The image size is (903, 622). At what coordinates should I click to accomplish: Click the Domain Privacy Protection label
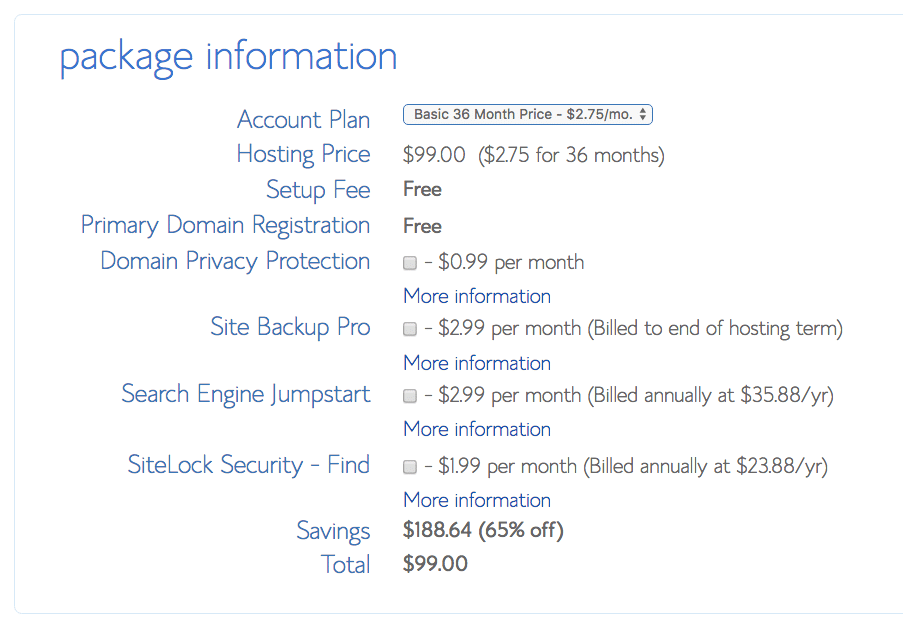[x=235, y=261]
